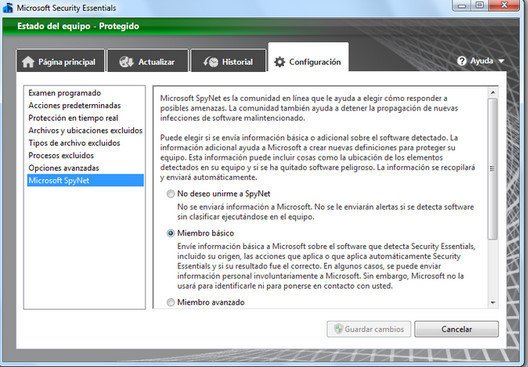Open the Historial tab
The image size is (528, 367).
click(228, 61)
